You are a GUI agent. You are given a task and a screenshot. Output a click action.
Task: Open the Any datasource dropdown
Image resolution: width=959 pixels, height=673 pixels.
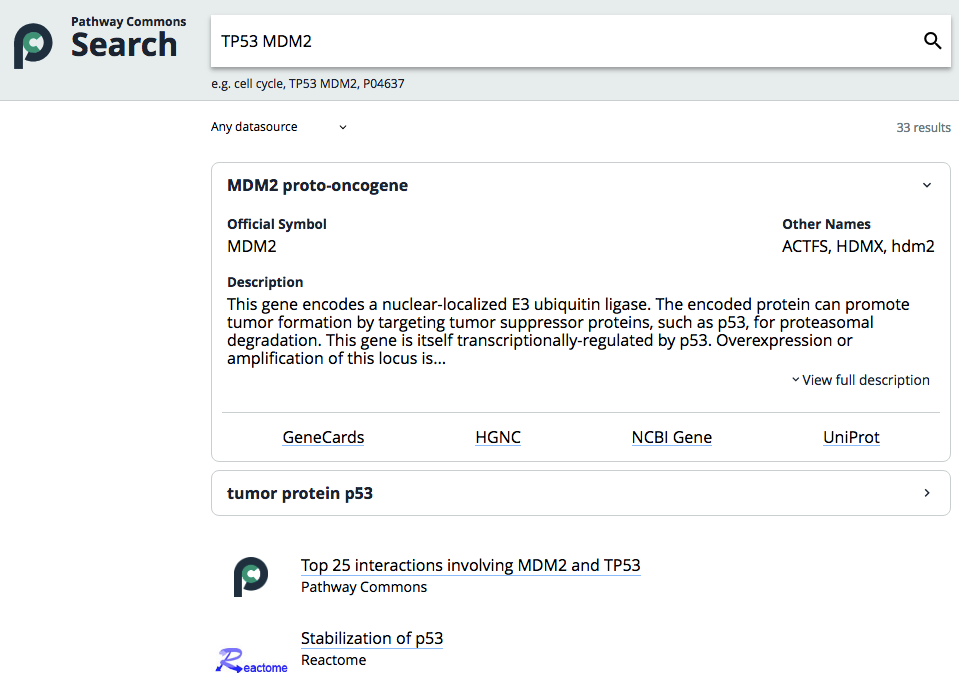280,127
